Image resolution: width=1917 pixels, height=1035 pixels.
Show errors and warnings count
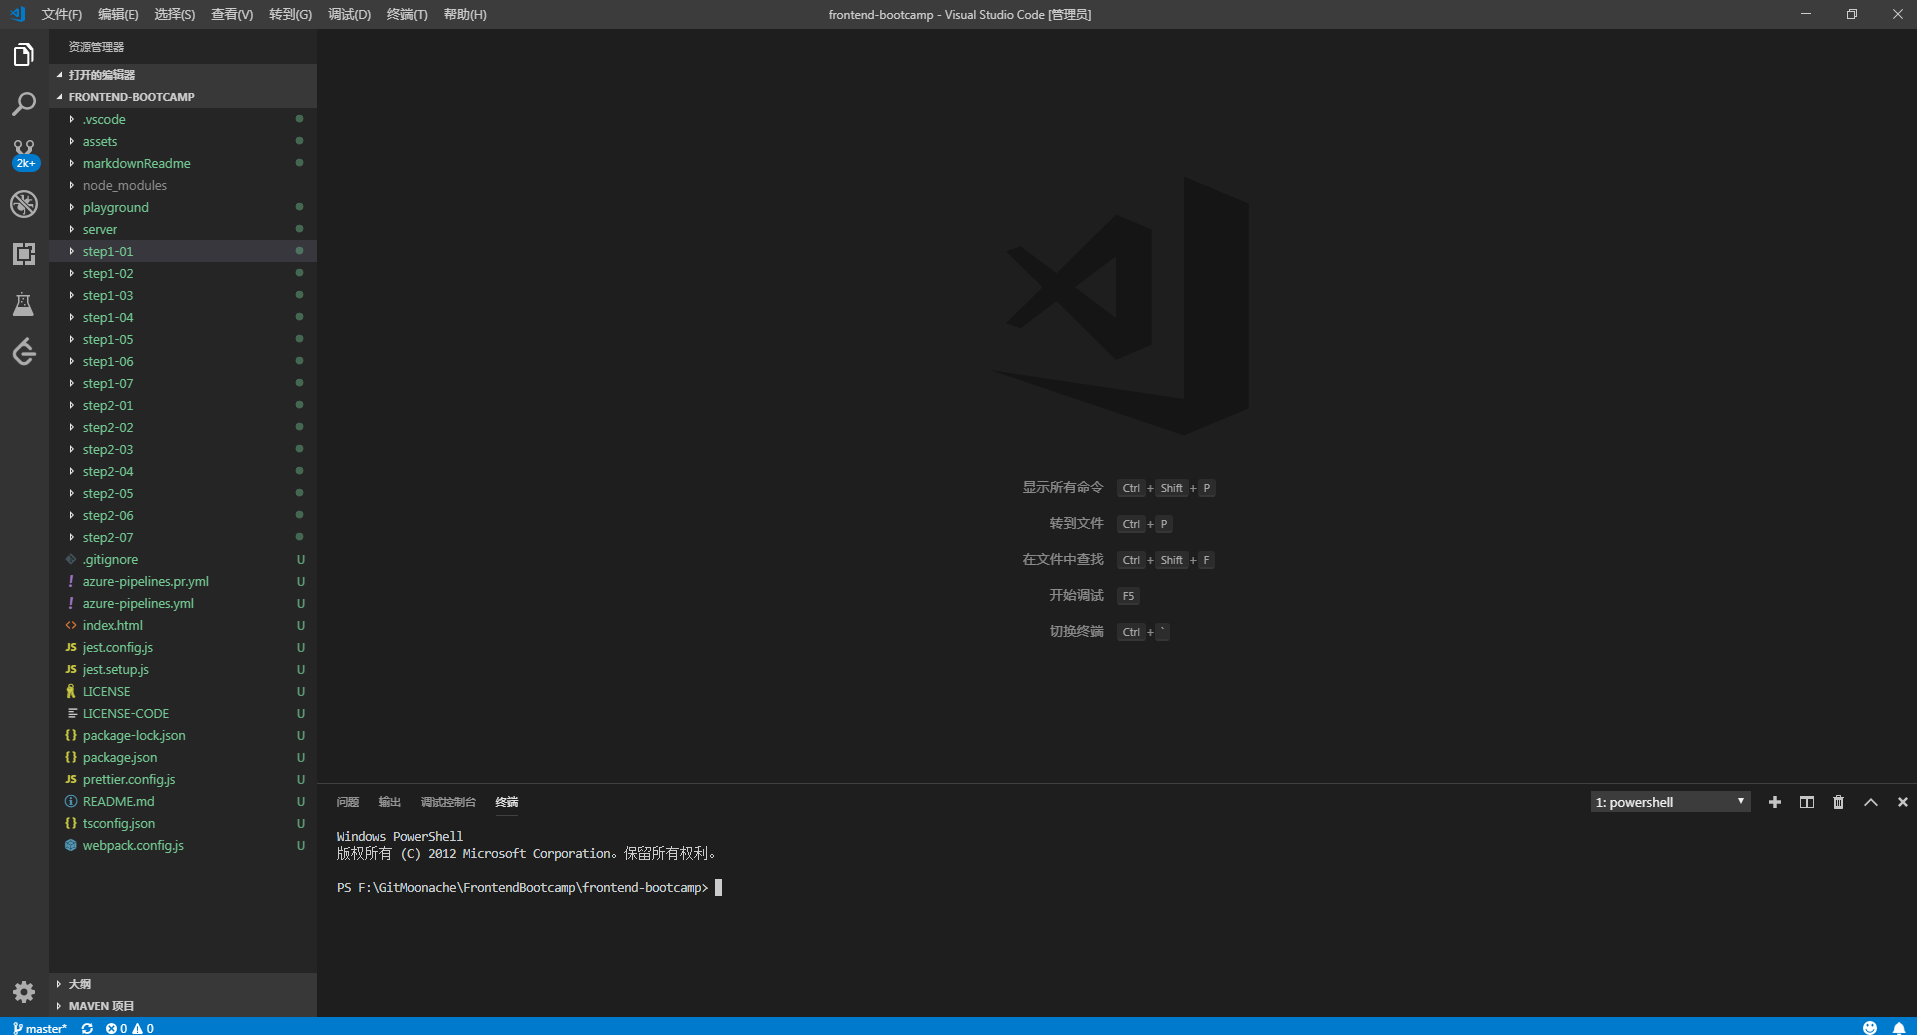[130, 1028]
